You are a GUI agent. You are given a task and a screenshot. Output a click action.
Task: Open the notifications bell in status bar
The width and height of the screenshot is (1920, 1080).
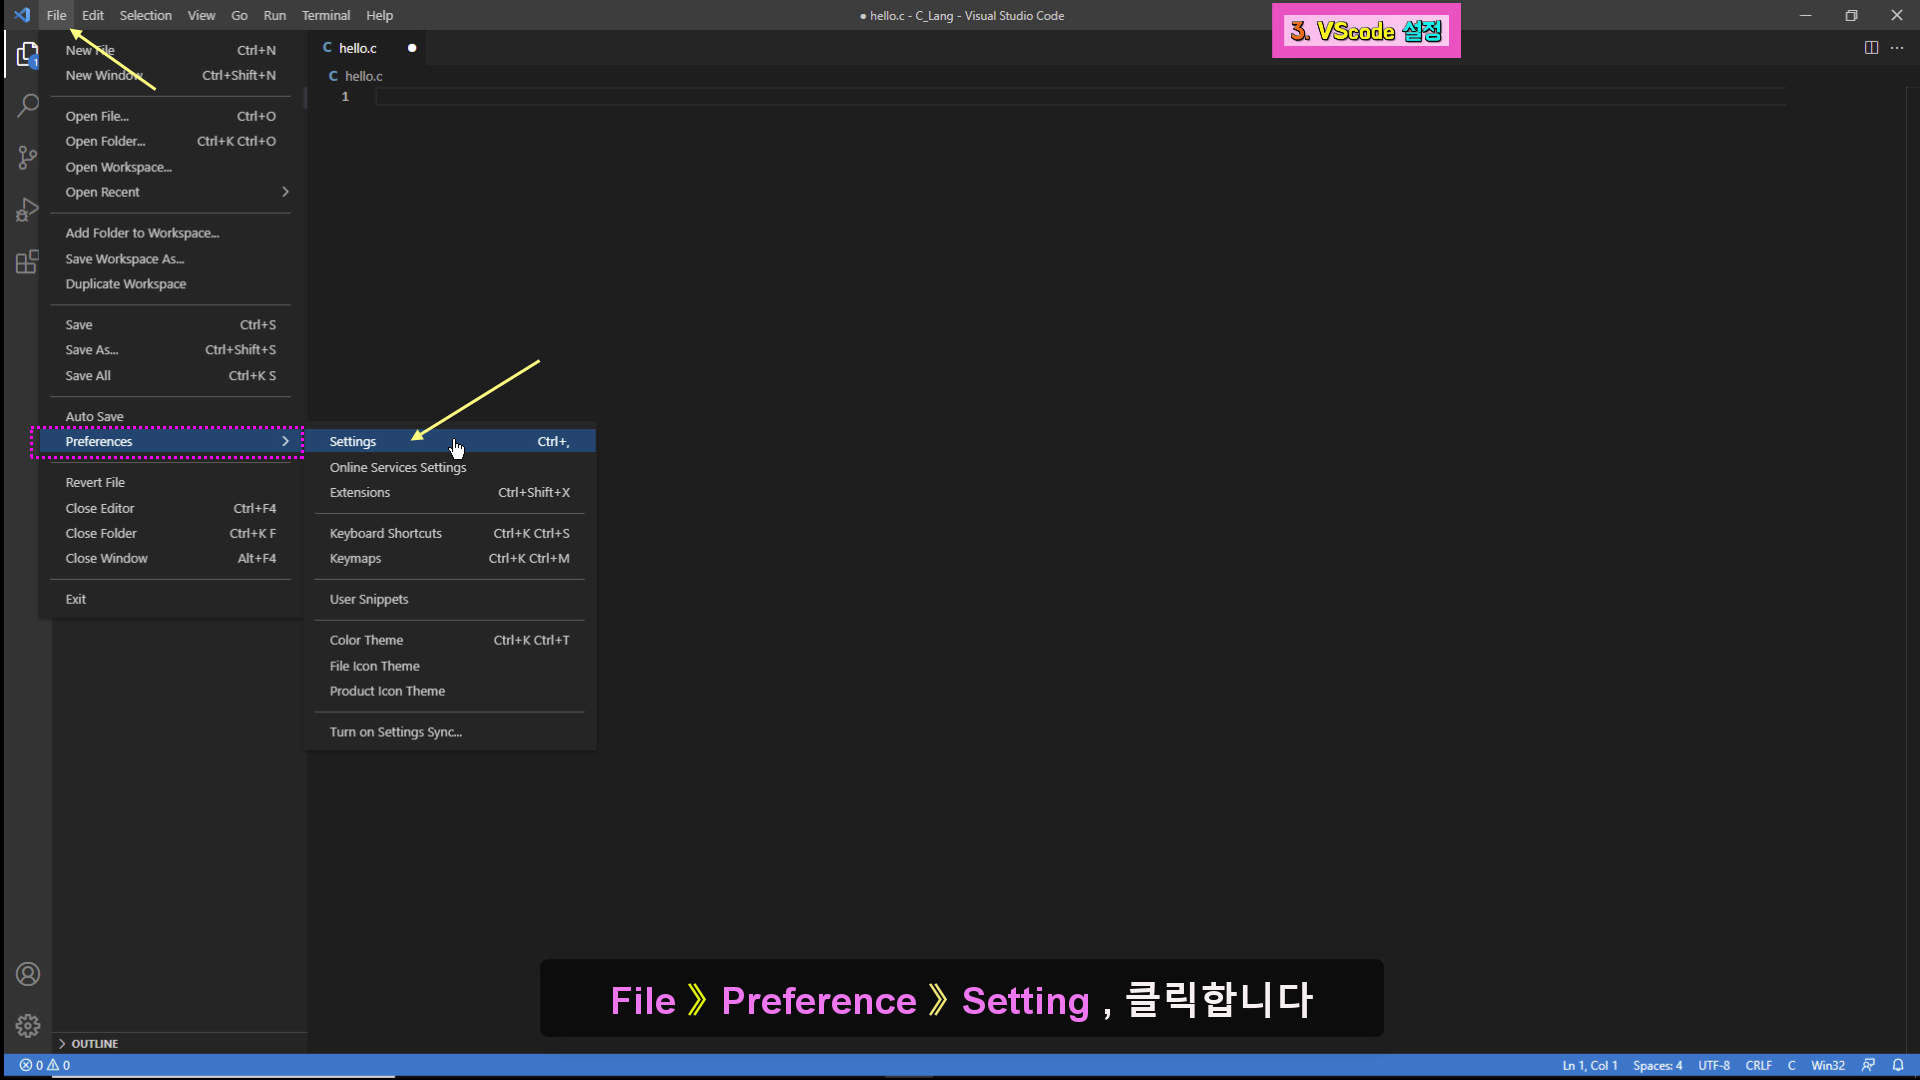pyautogui.click(x=1898, y=1065)
